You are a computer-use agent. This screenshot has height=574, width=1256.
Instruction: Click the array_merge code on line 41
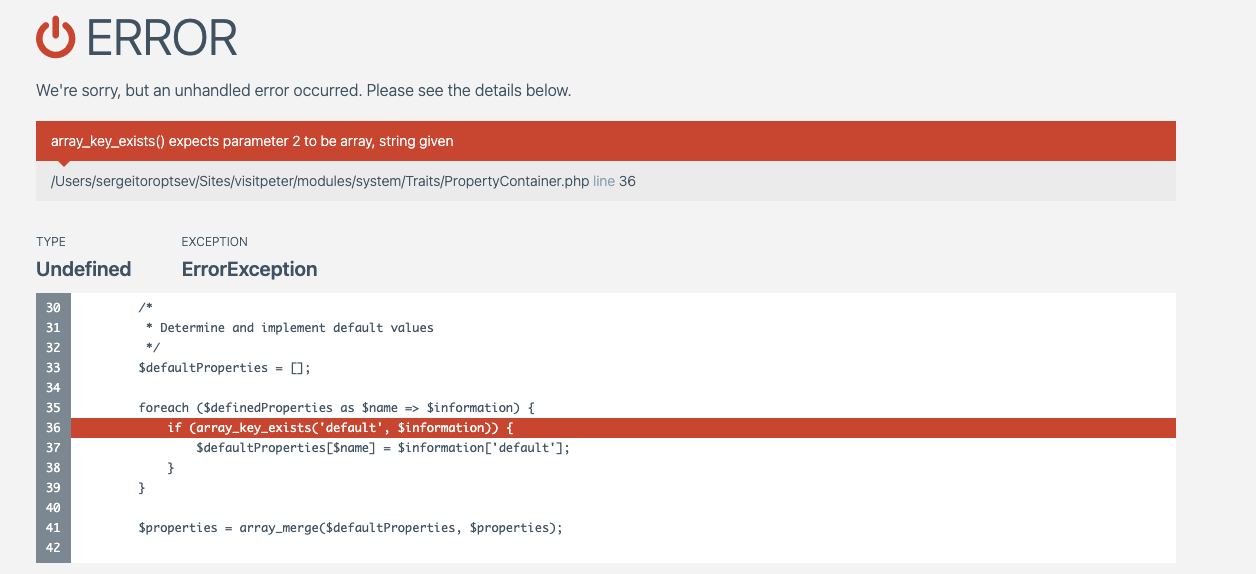point(351,528)
